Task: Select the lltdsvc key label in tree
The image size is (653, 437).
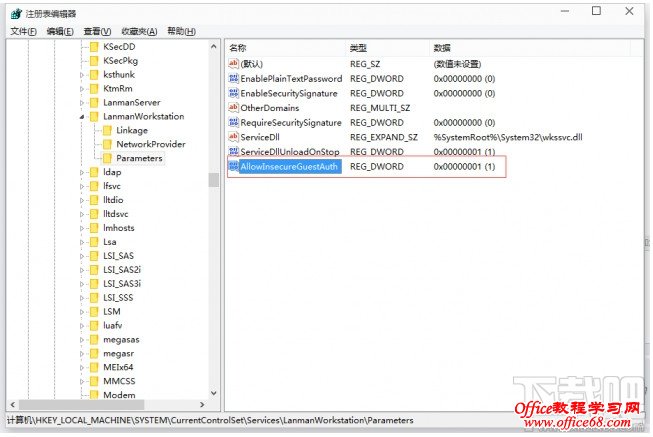Action: pyautogui.click(x=115, y=214)
